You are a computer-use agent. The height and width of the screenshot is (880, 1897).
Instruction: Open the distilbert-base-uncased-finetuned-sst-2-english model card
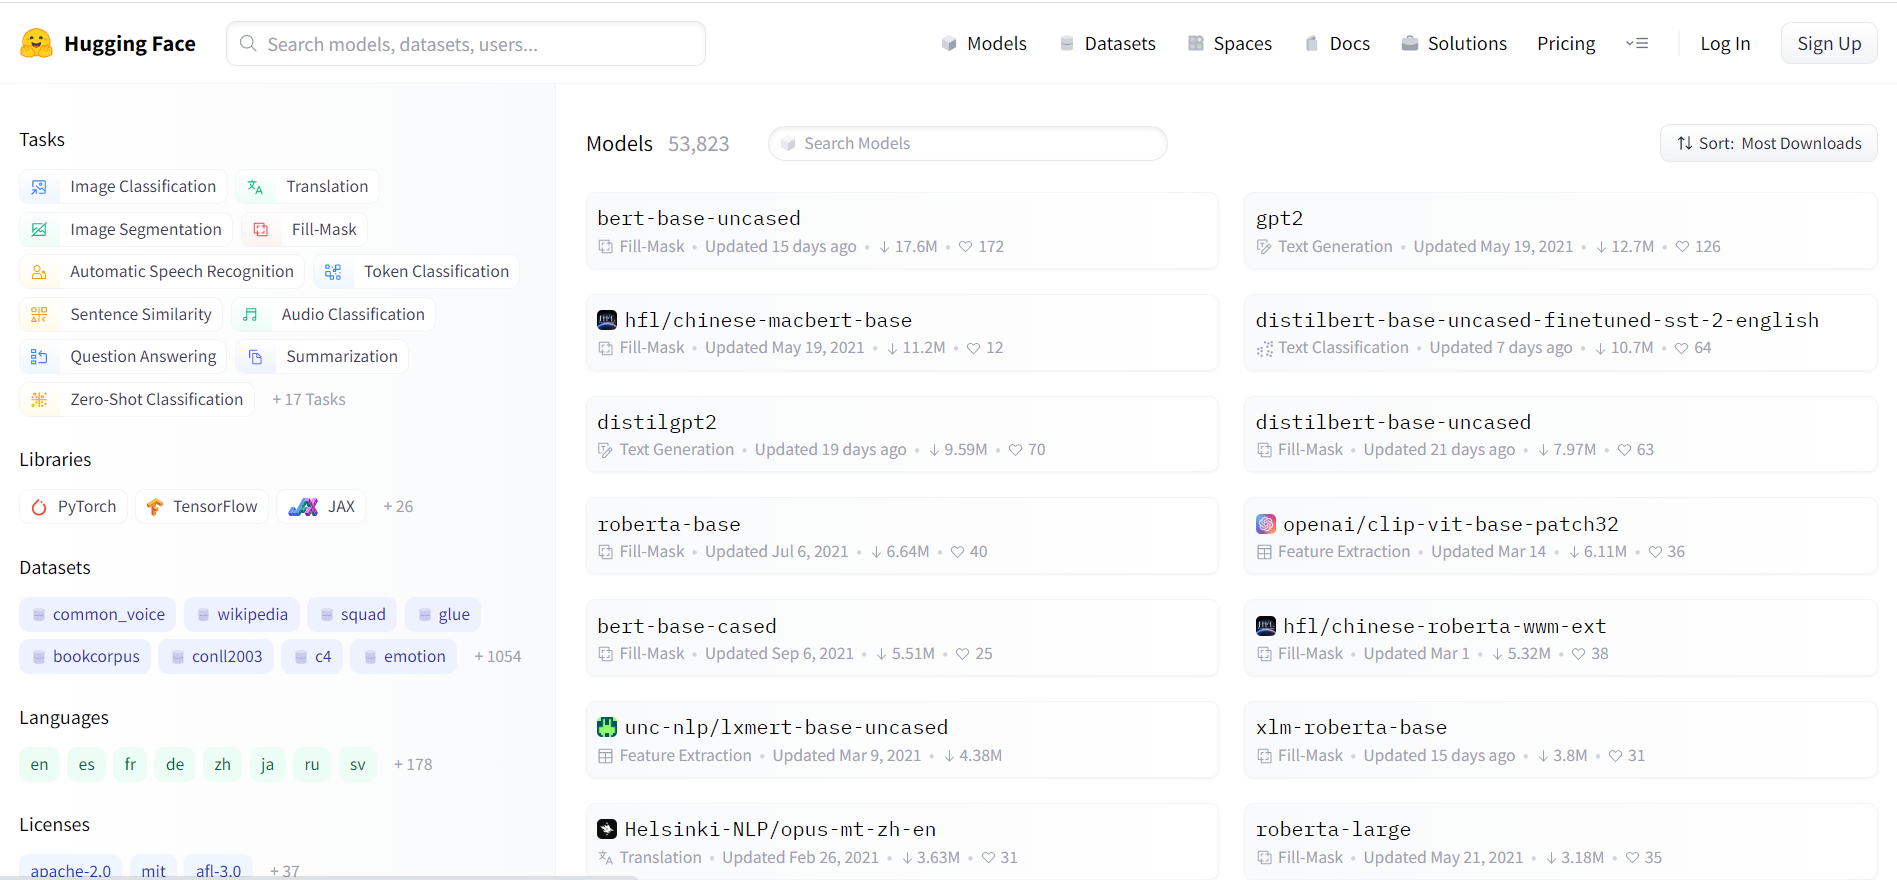[1560, 332]
